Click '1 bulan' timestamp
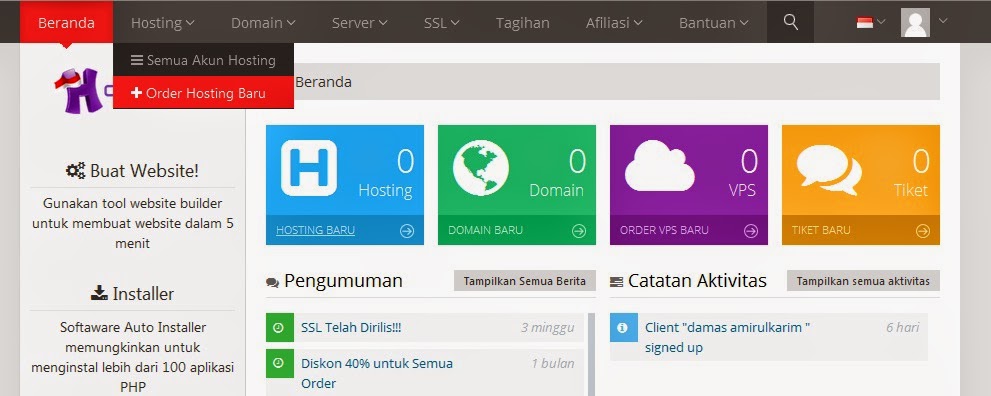The width and height of the screenshot is (991, 396). pyautogui.click(x=553, y=363)
